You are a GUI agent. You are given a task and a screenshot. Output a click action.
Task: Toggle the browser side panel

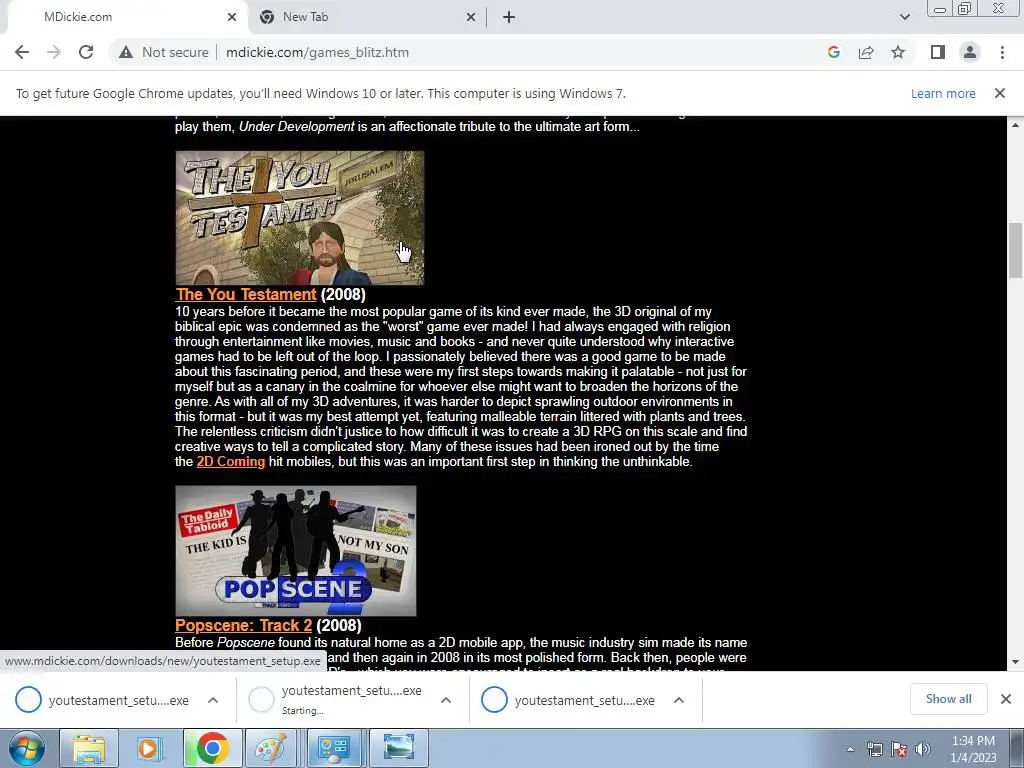coord(938,52)
